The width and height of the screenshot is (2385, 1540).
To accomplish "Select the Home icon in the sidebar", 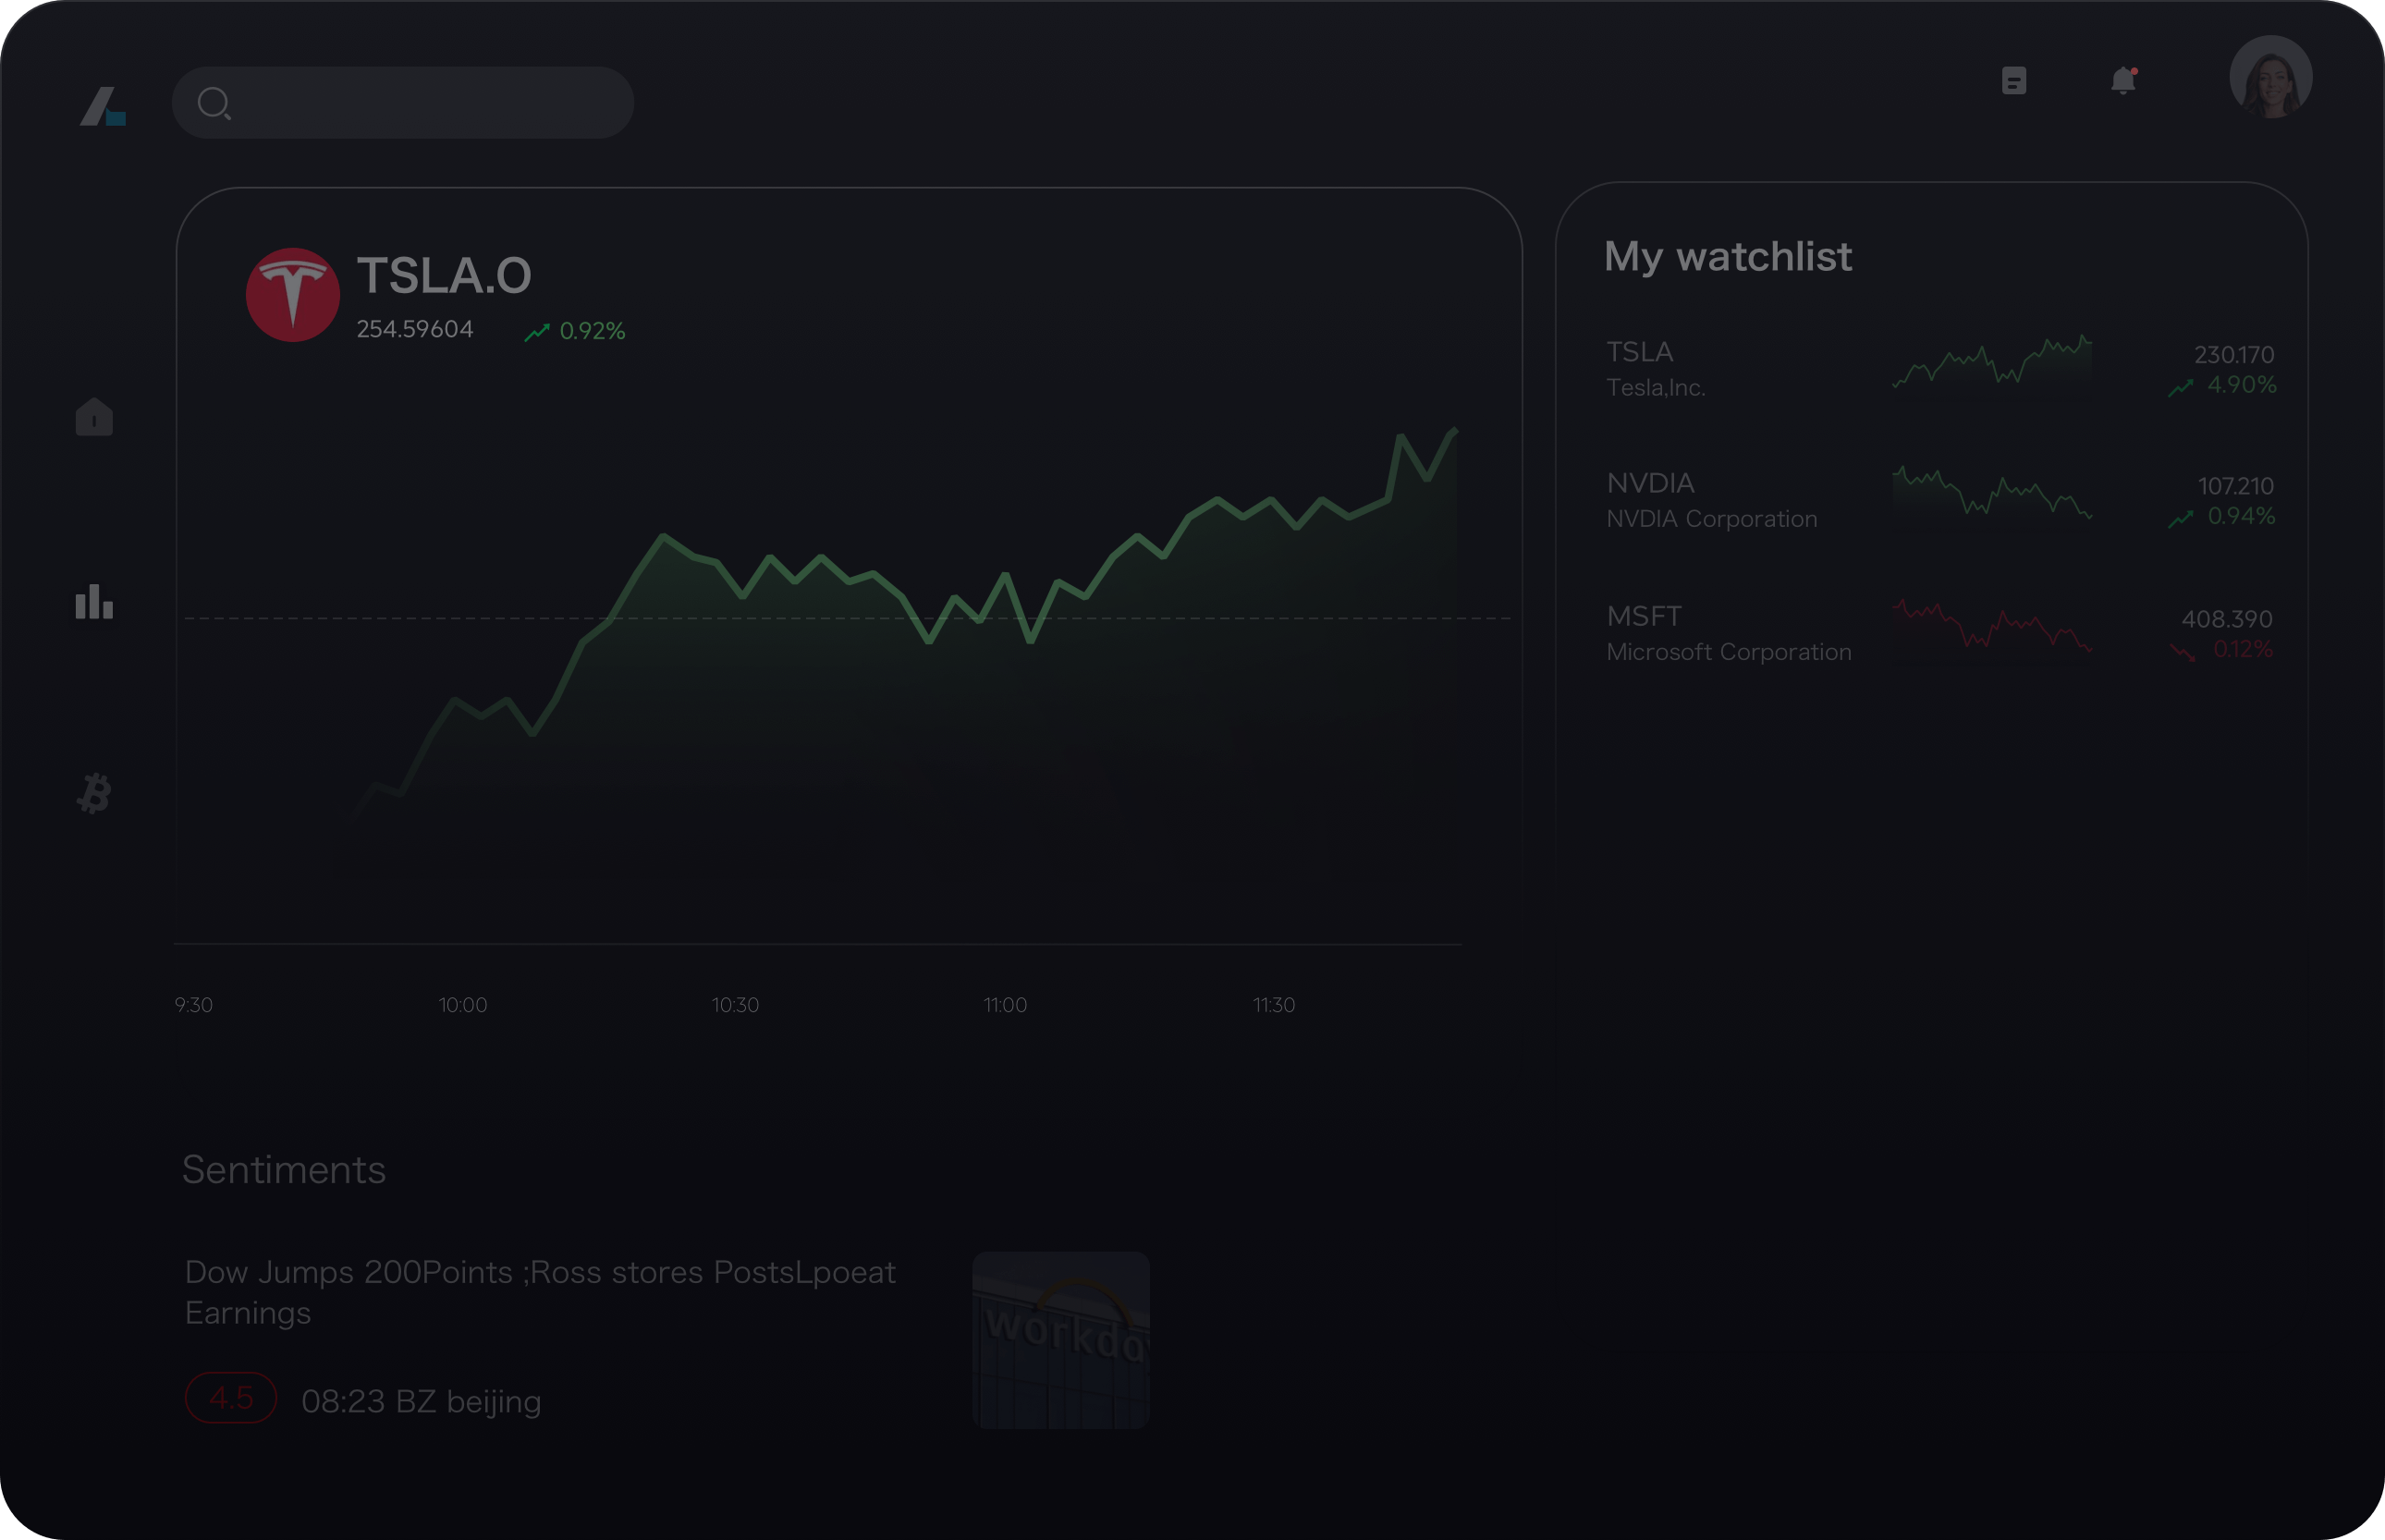I will coord(93,417).
